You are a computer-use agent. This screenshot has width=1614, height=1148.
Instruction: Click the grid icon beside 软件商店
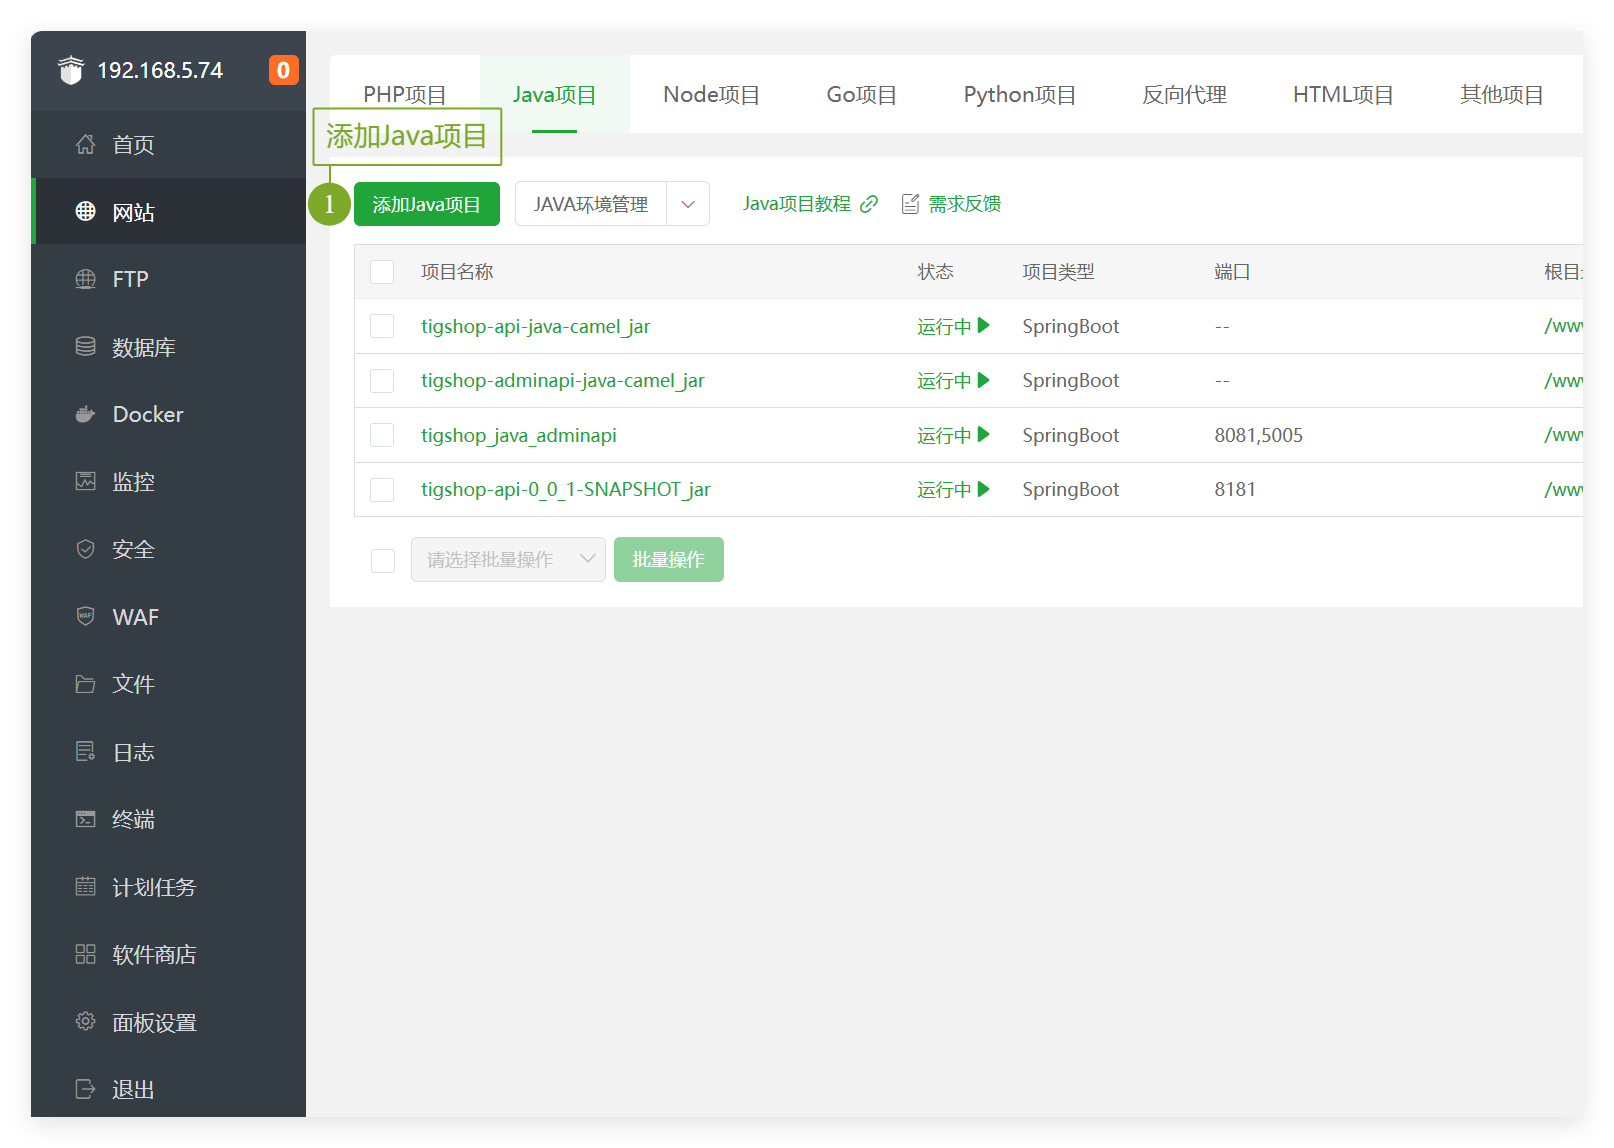click(86, 954)
